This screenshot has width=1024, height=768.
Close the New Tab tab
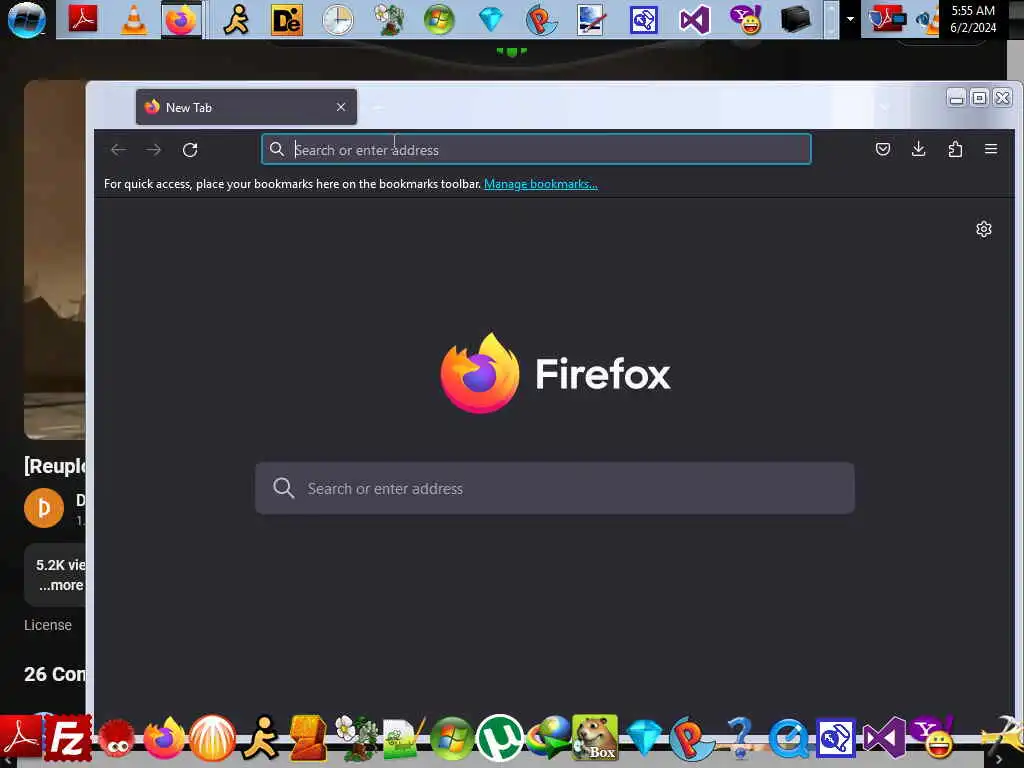[x=341, y=107]
